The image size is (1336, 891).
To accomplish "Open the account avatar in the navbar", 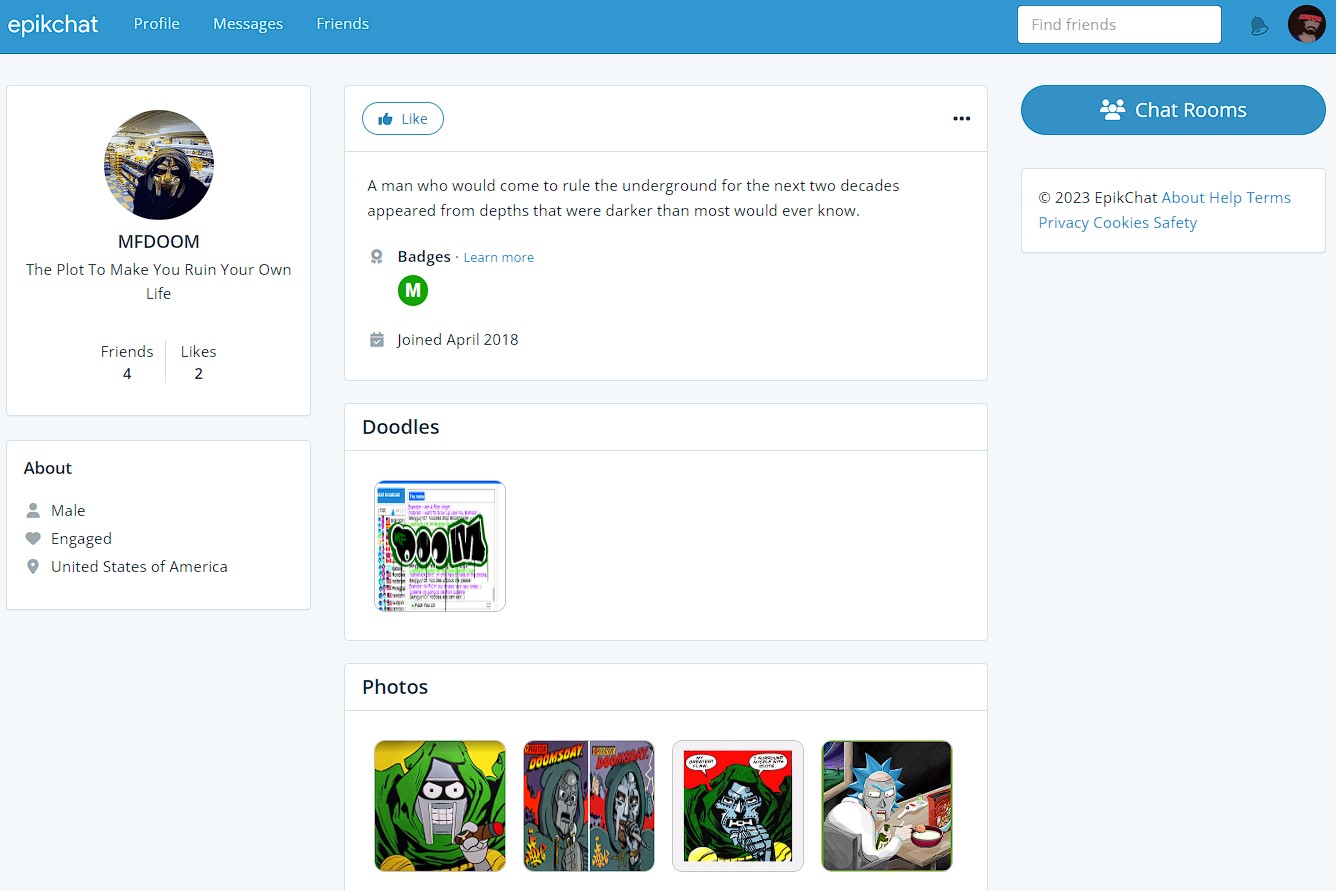I will click(1306, 24).
